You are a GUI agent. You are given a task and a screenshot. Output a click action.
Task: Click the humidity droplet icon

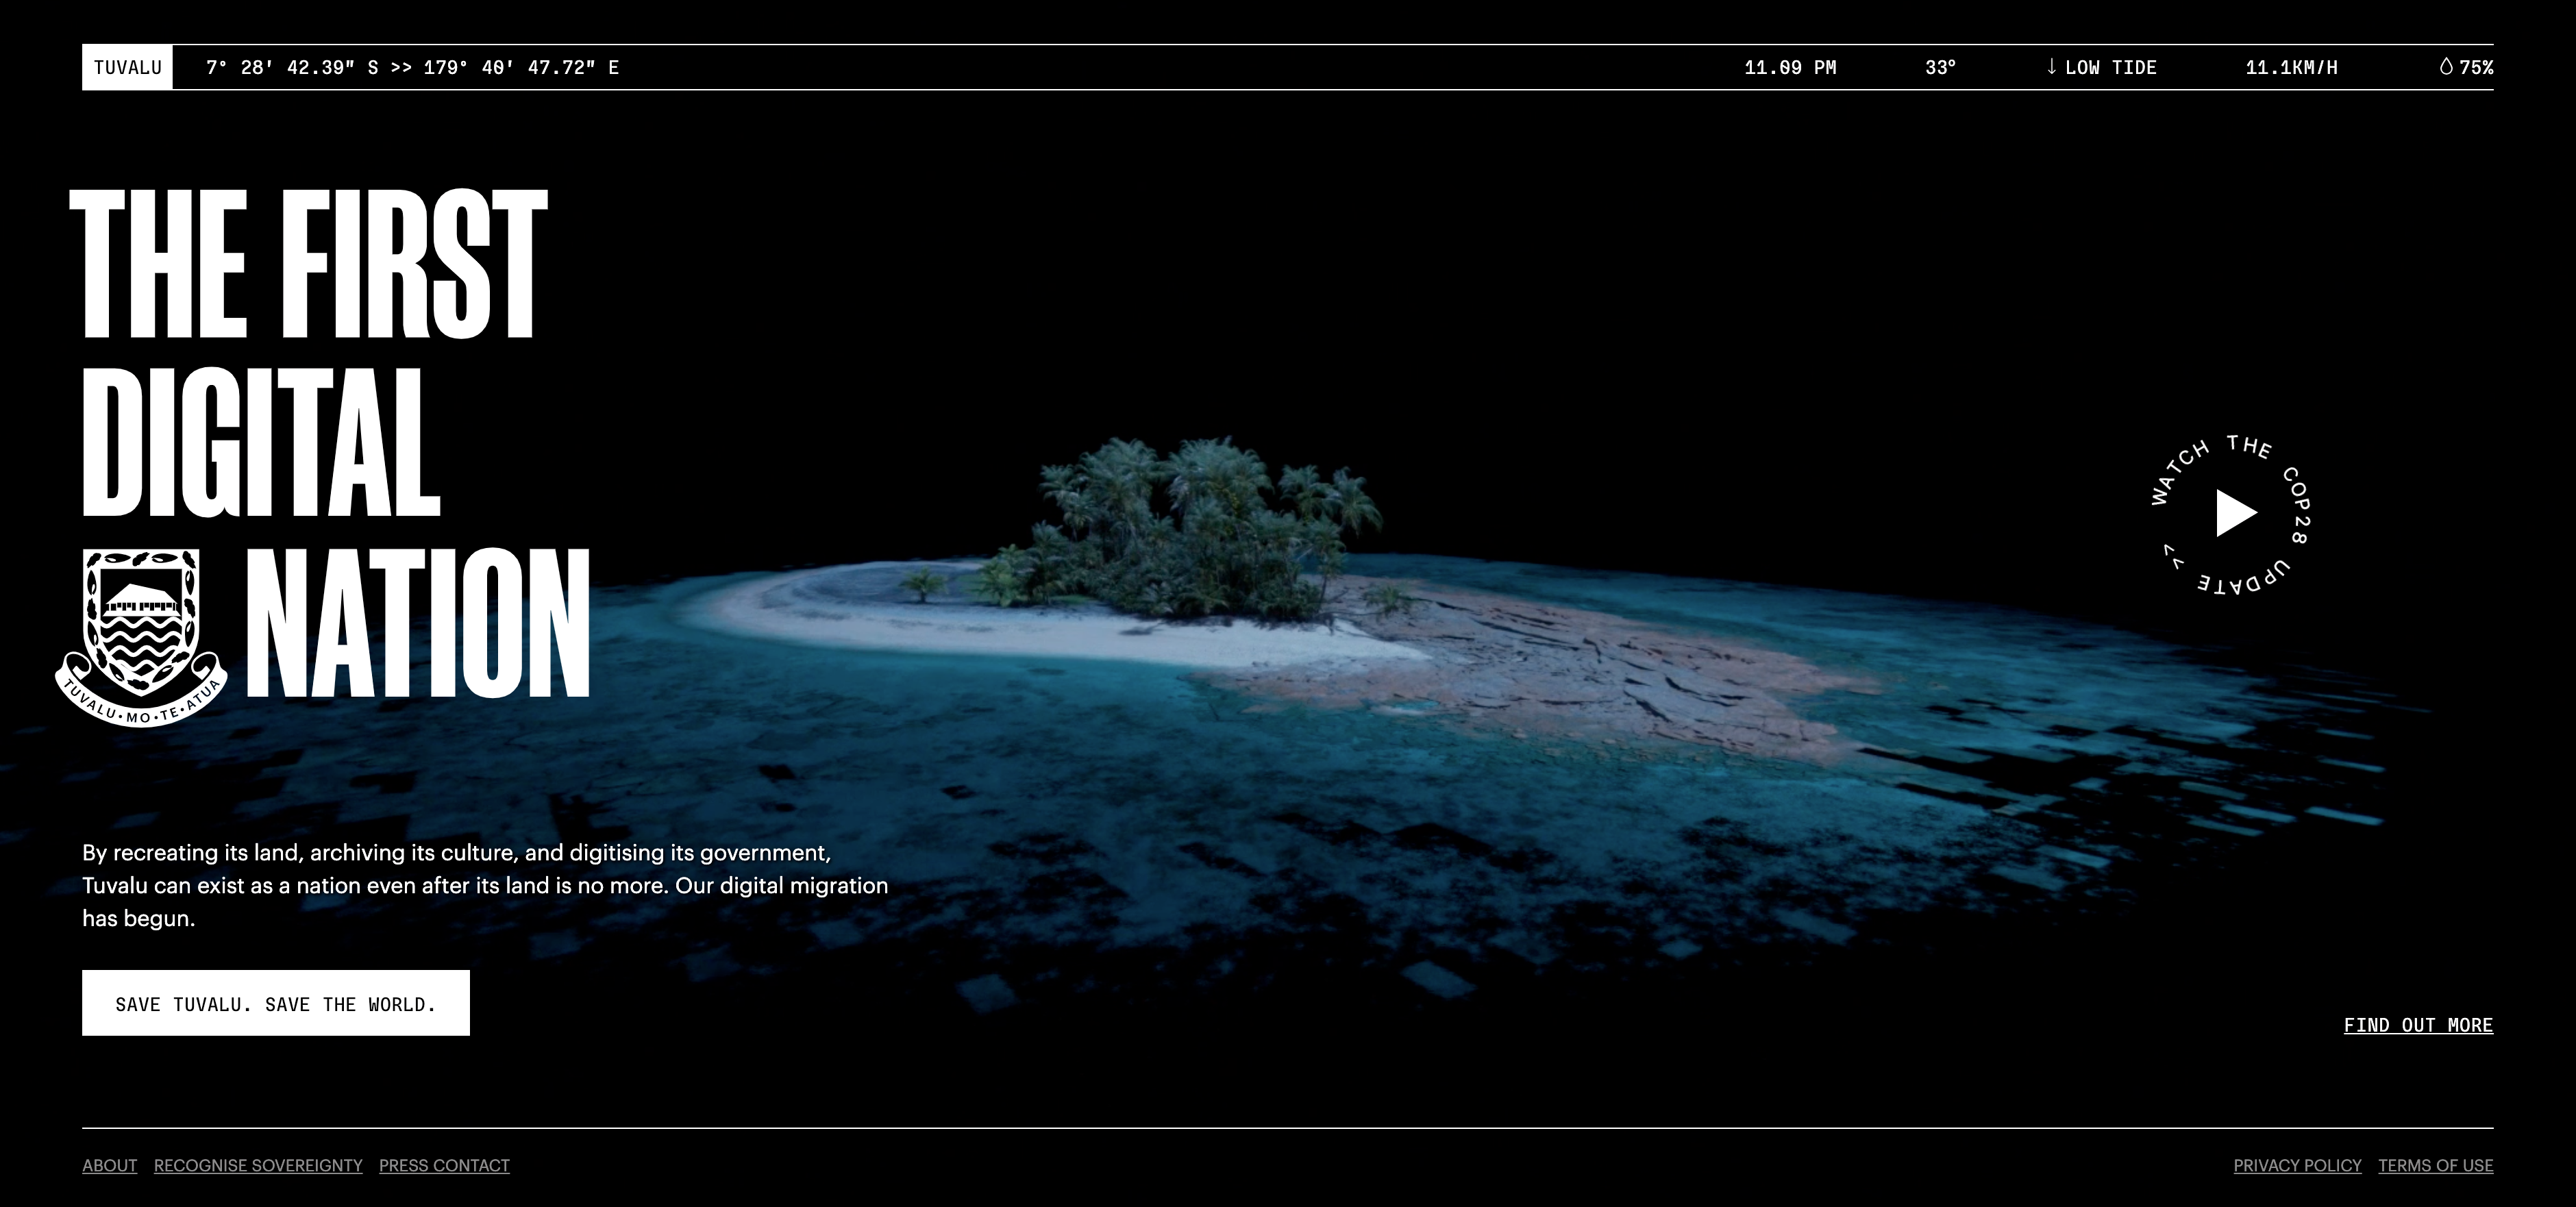click(x=2446, y=67)
